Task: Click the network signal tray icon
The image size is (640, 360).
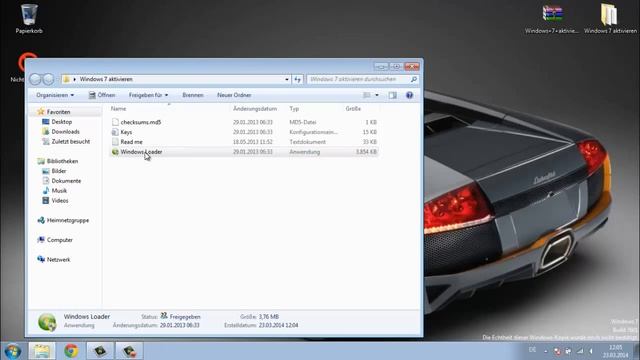Action: (x=580, y=351)
